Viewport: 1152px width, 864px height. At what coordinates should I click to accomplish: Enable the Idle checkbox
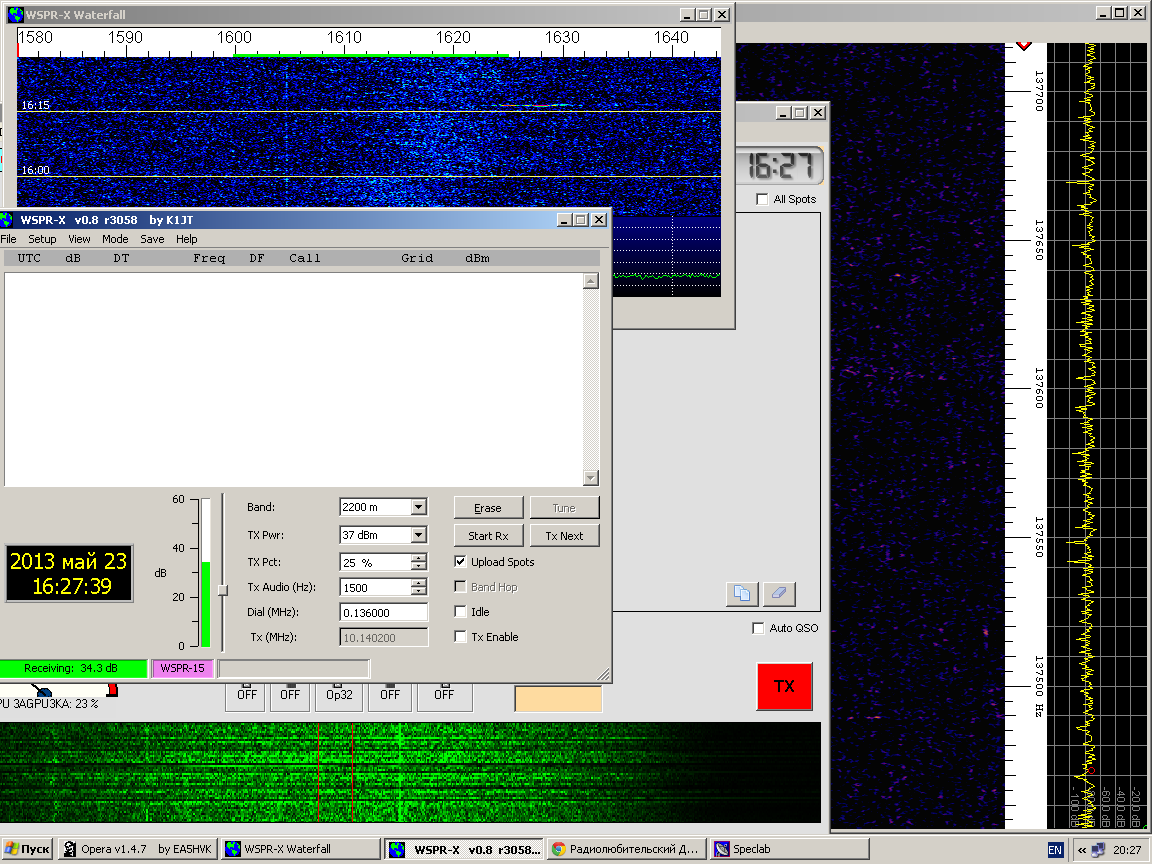(461, 612)
